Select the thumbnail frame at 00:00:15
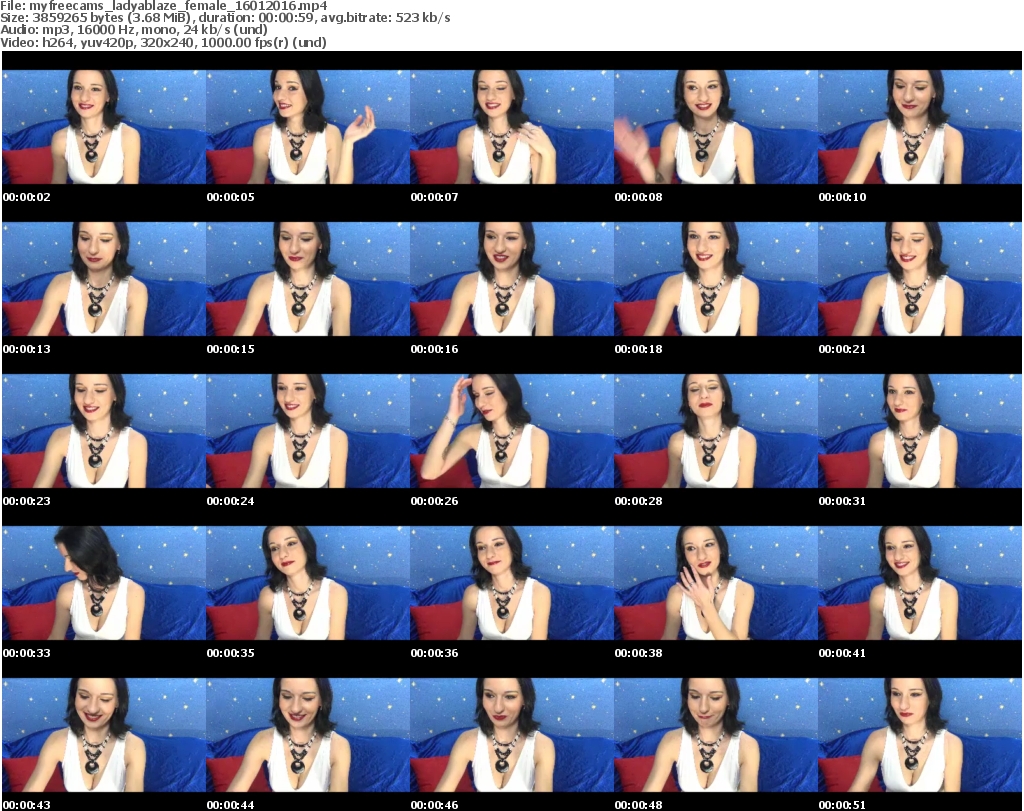The width and height of the screenshot is (1024, 811). click(x=308, y=279)
